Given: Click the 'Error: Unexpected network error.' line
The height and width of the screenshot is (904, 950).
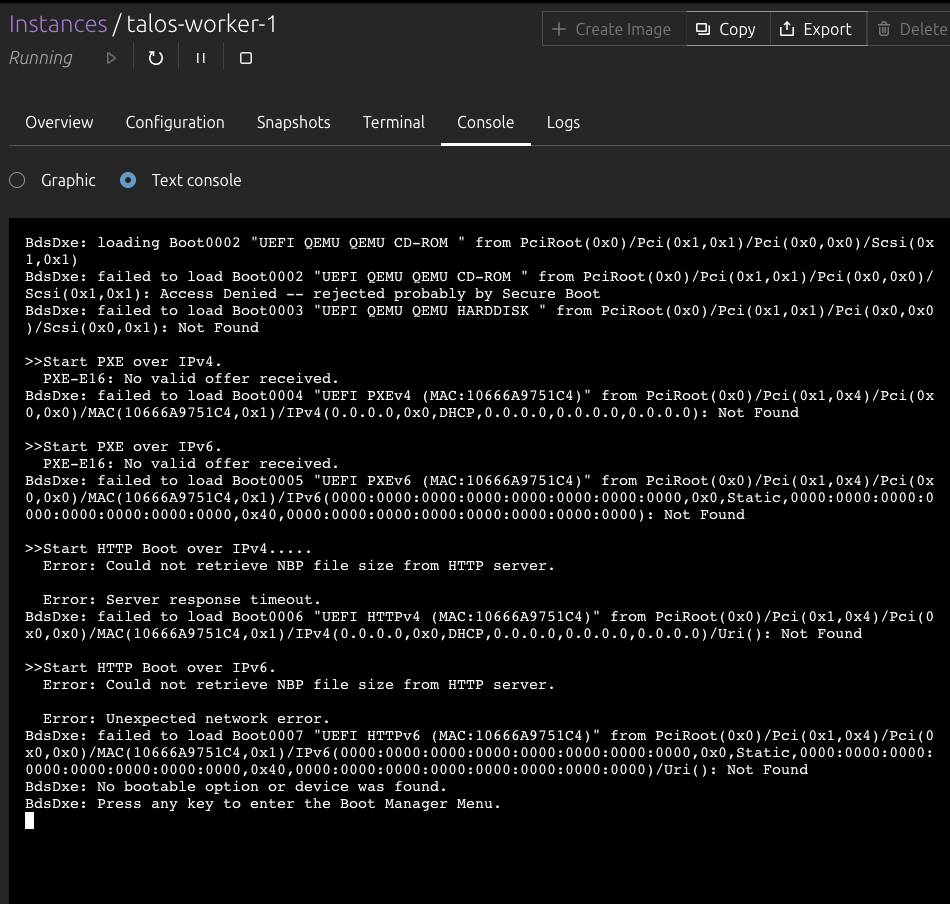Looking at the screenshot, I should click(187, 718).
